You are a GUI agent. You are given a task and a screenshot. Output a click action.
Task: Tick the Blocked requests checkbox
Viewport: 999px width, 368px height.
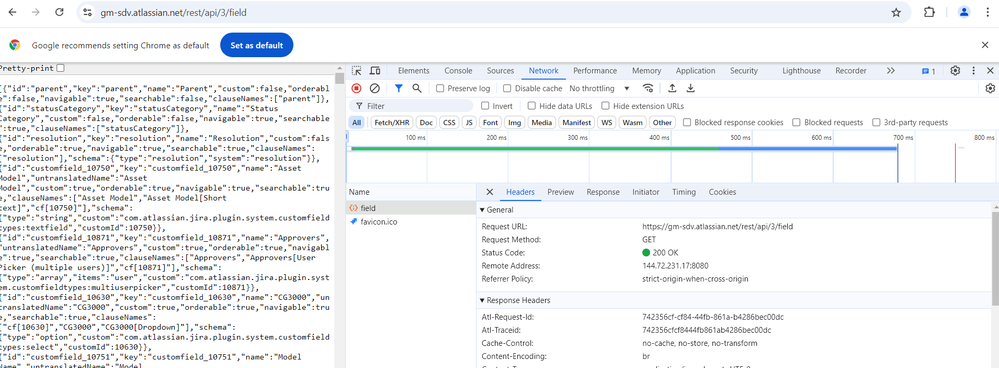[796, 122]
